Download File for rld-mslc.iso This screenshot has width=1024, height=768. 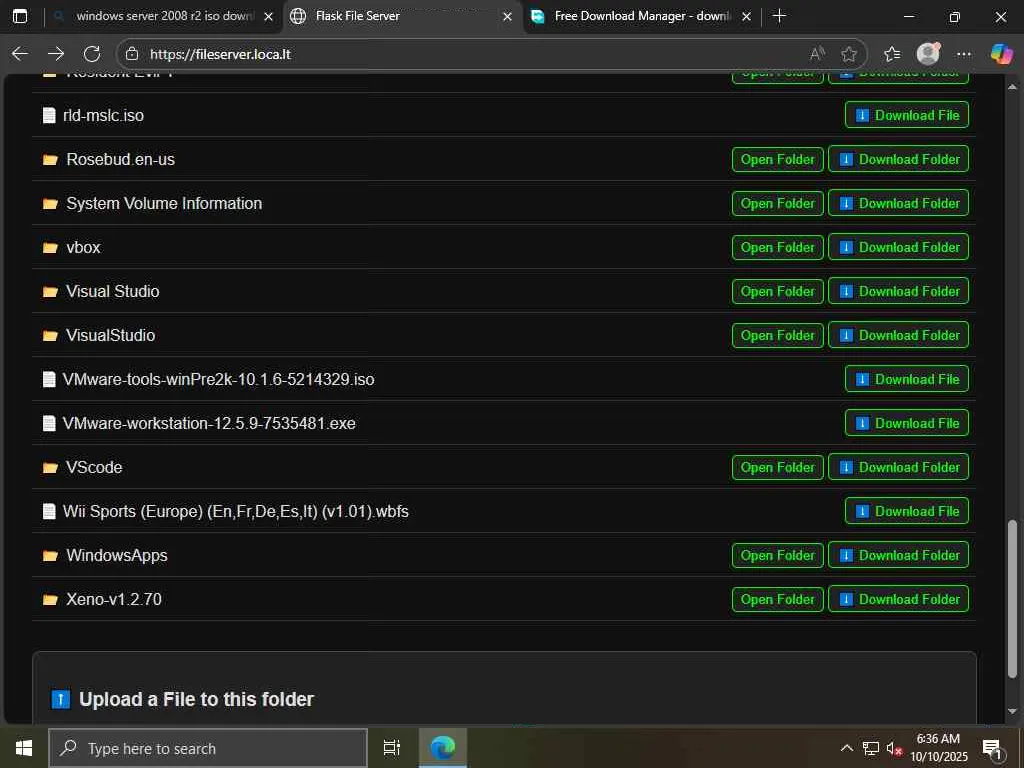[x=906, y=115]
